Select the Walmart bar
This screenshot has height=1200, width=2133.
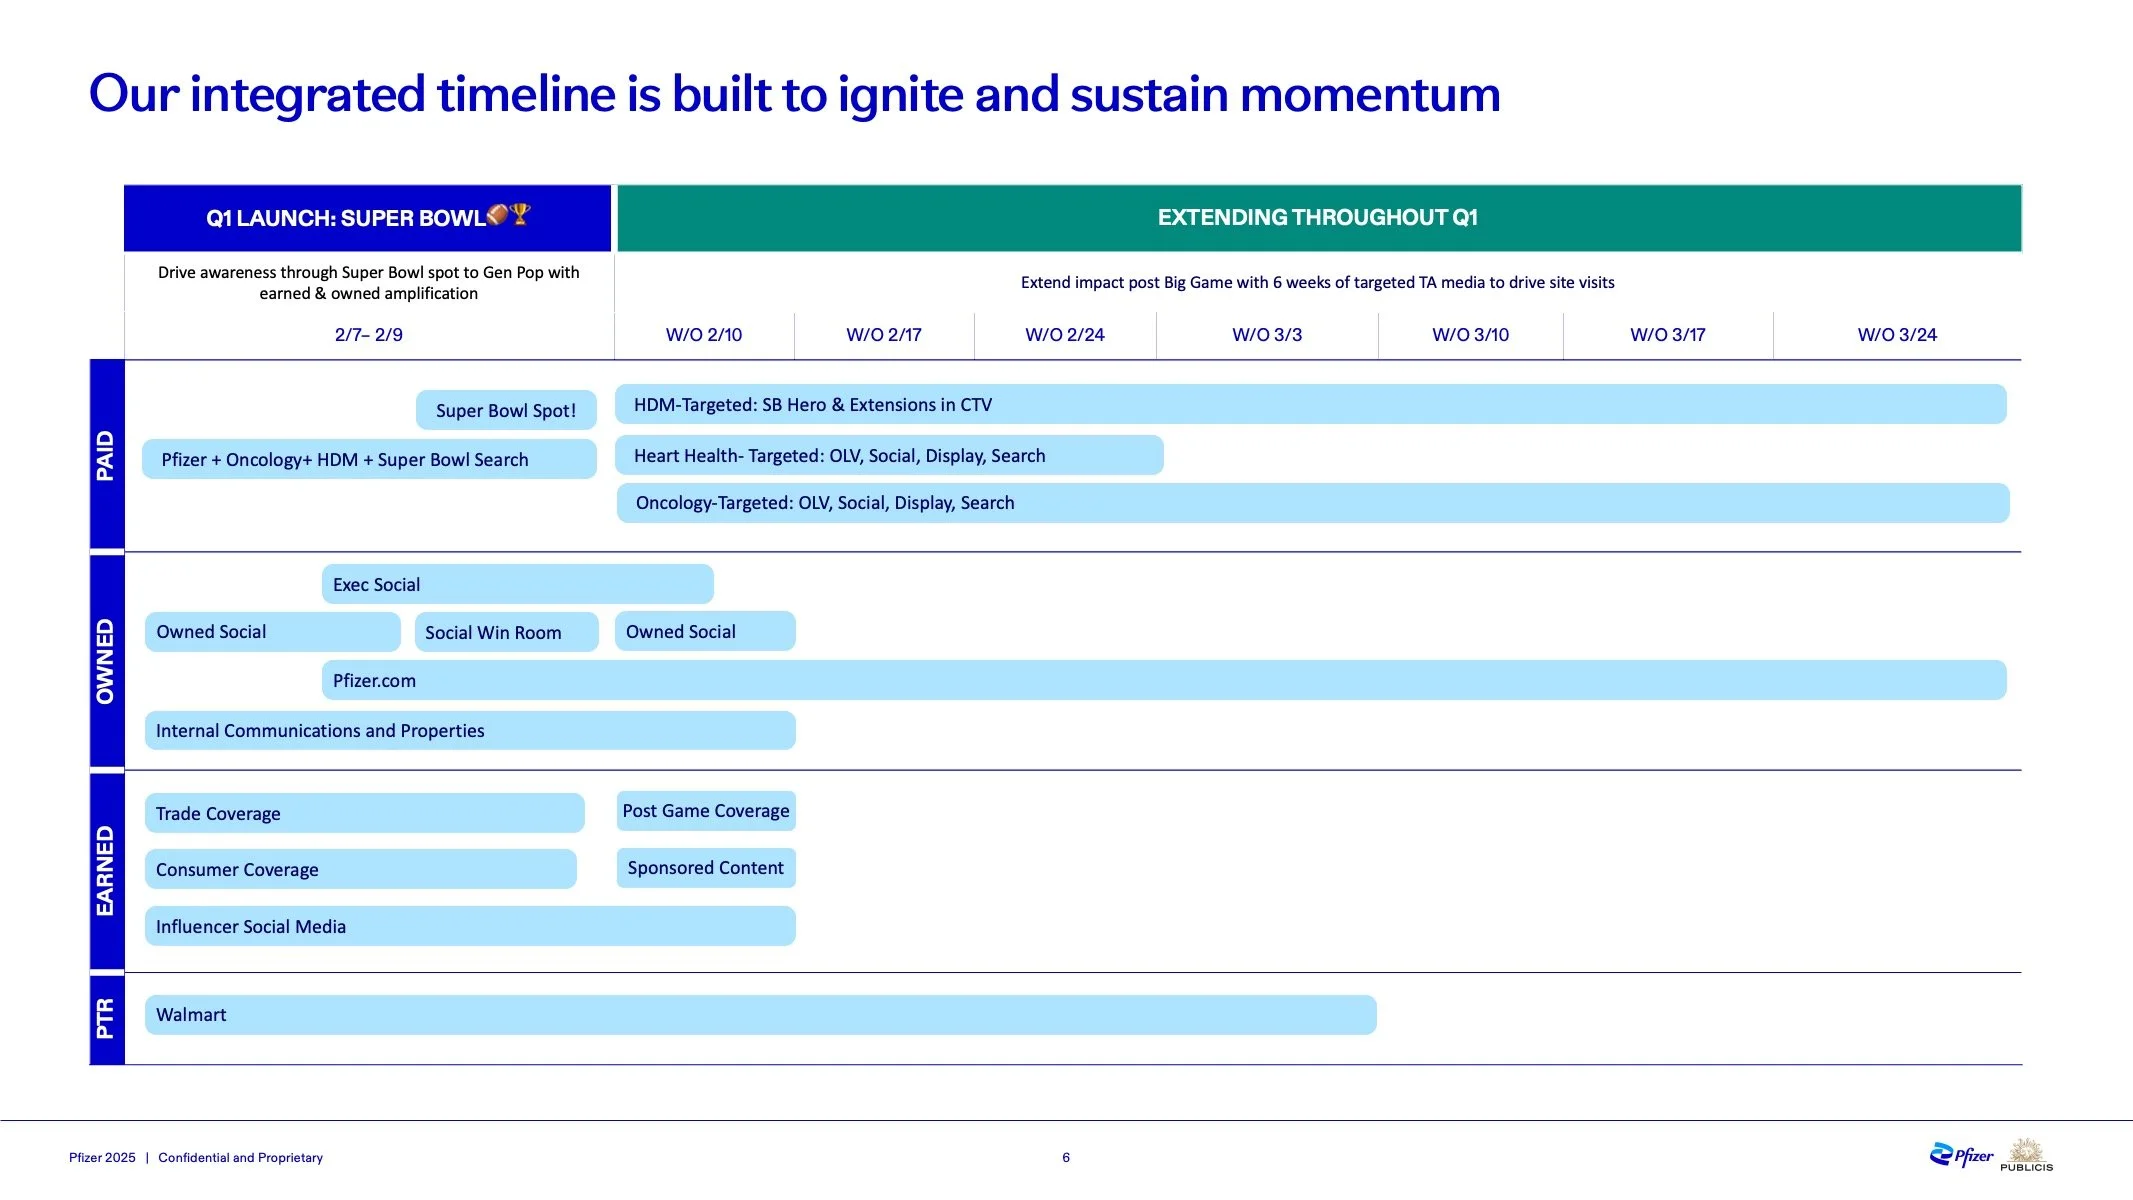pos(761,1015)
